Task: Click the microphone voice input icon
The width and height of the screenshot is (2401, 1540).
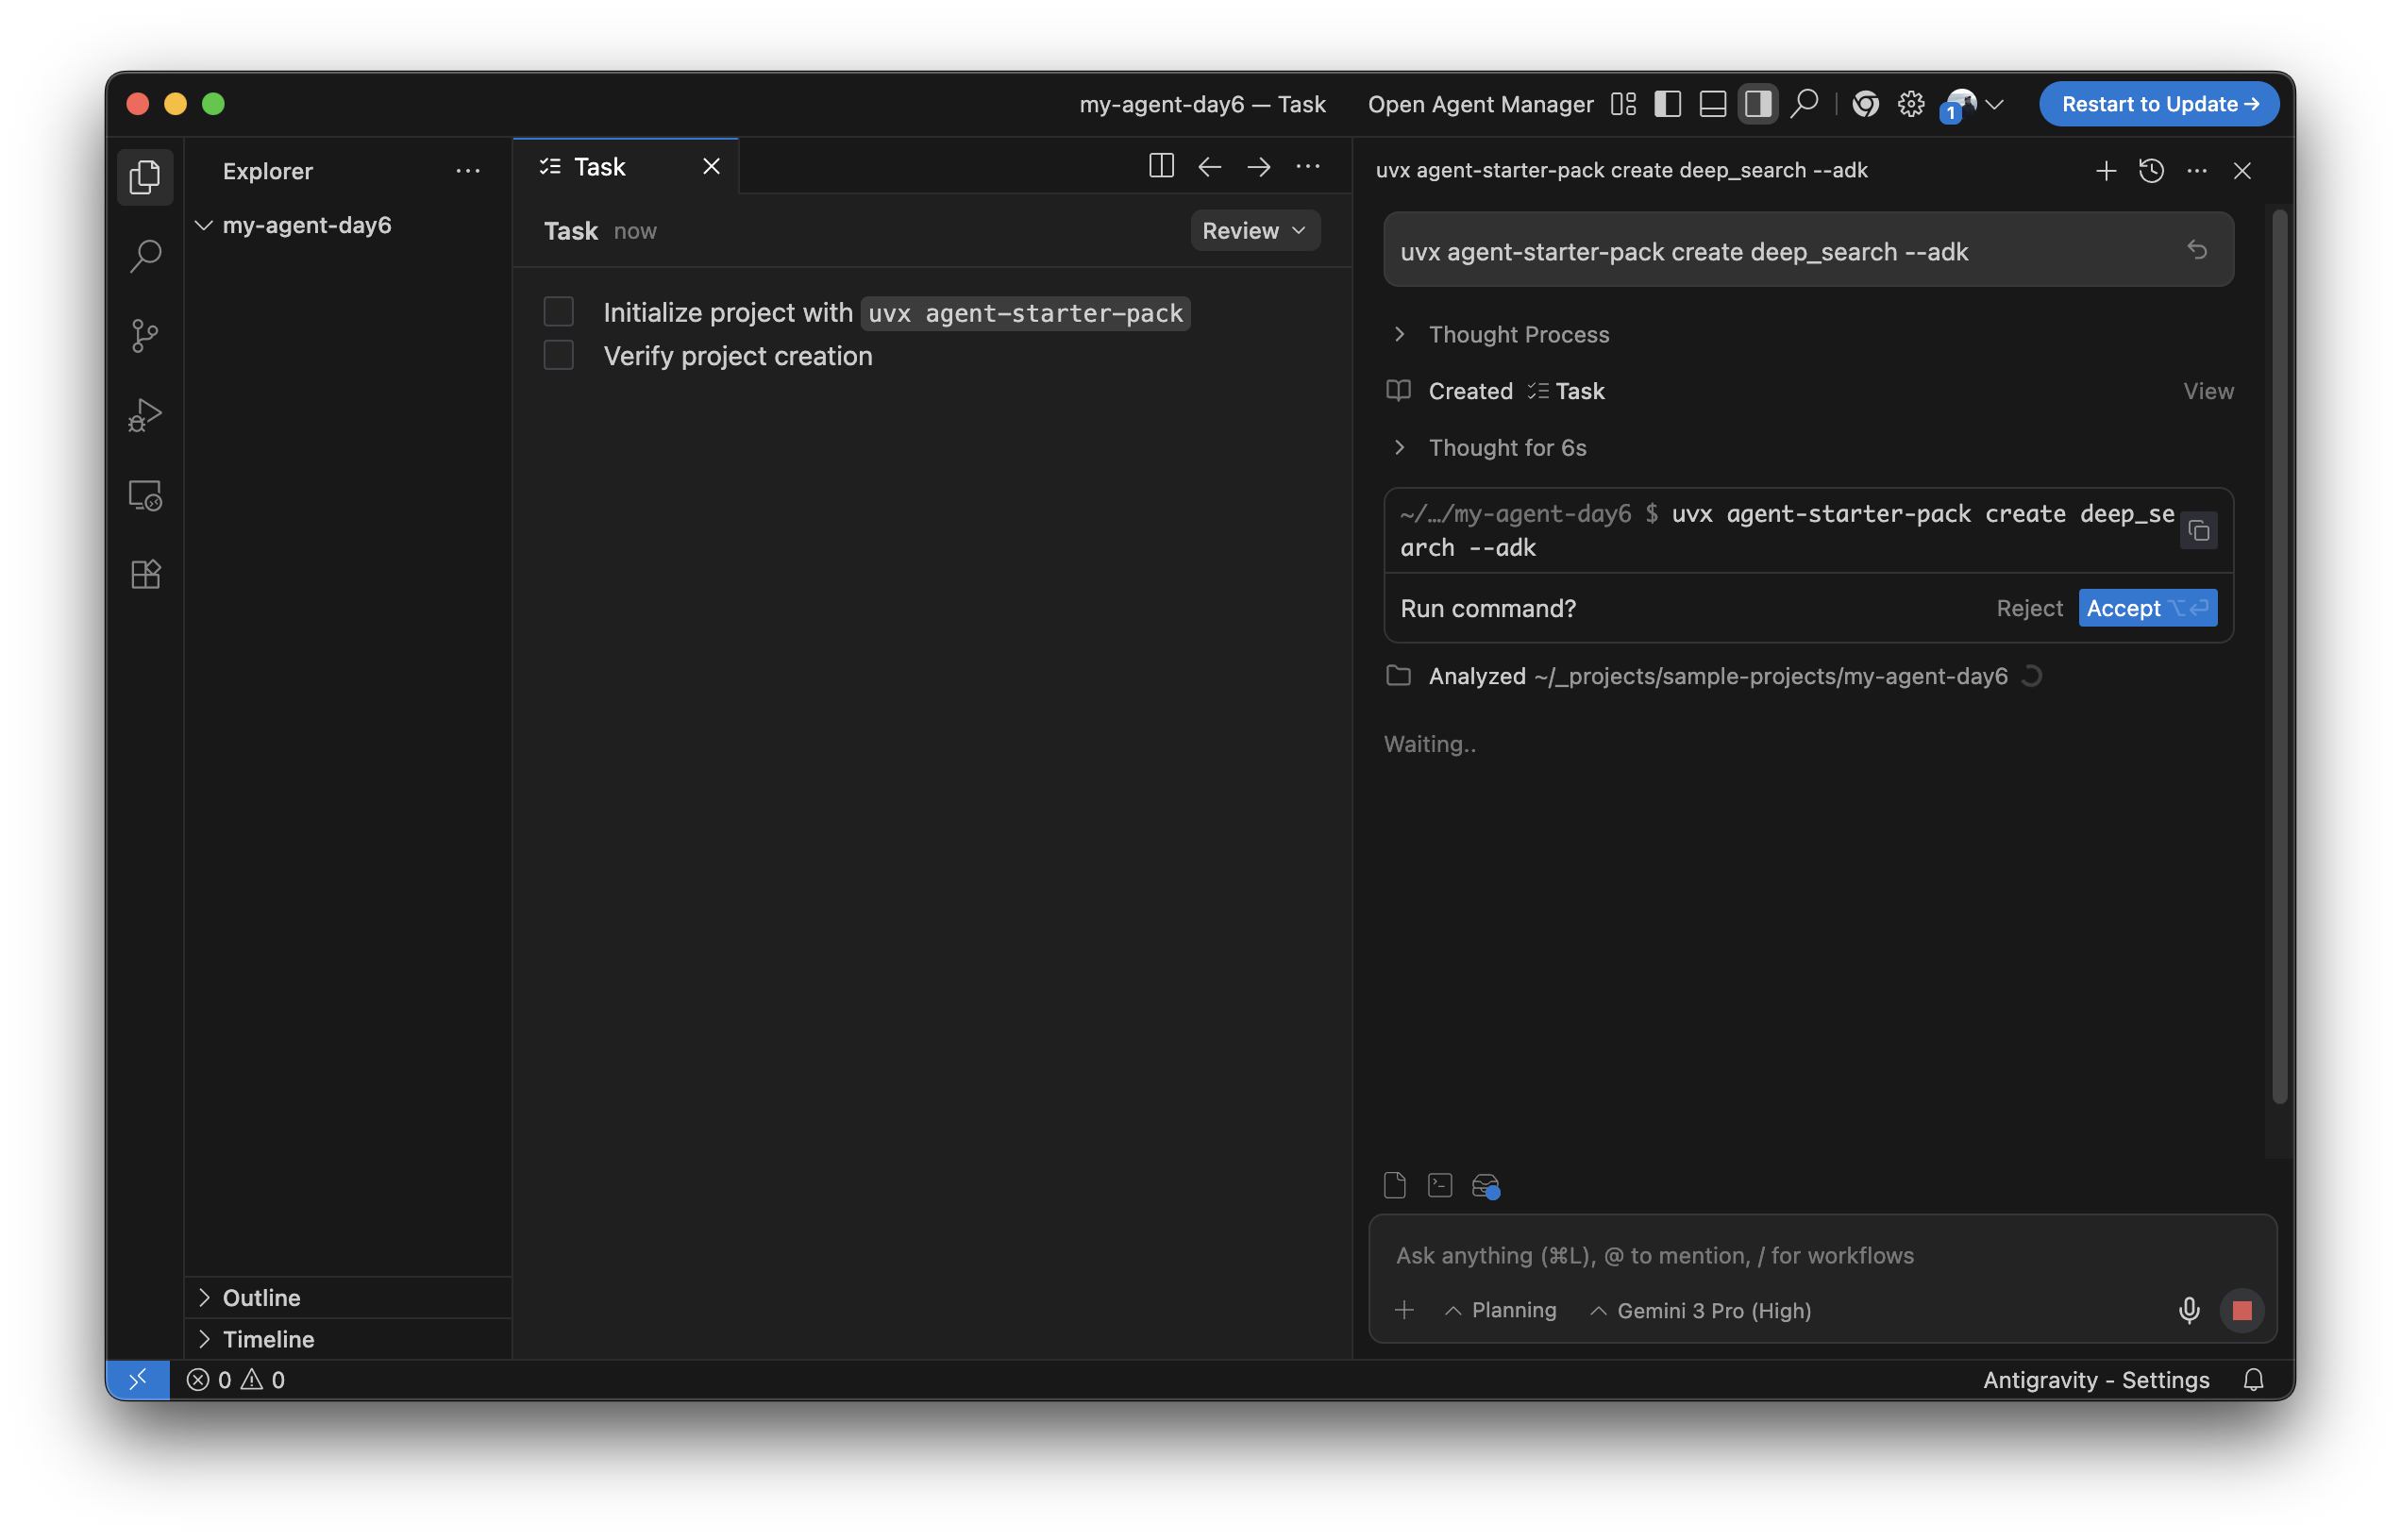Action: click(x=2188, y=1310)
